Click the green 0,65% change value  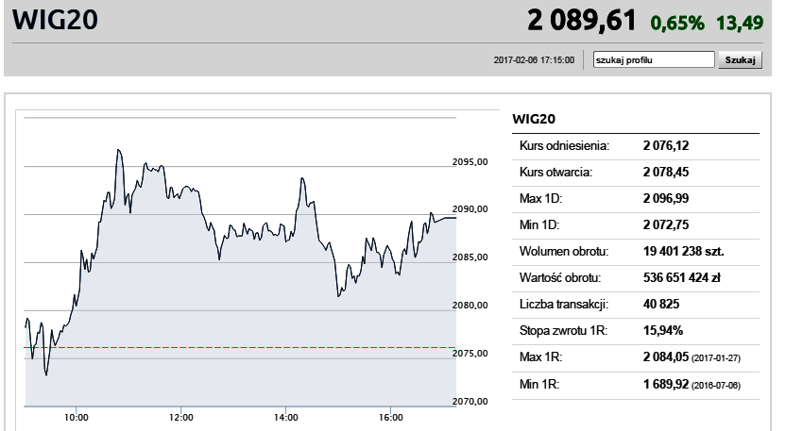click(x=677, y=23)
